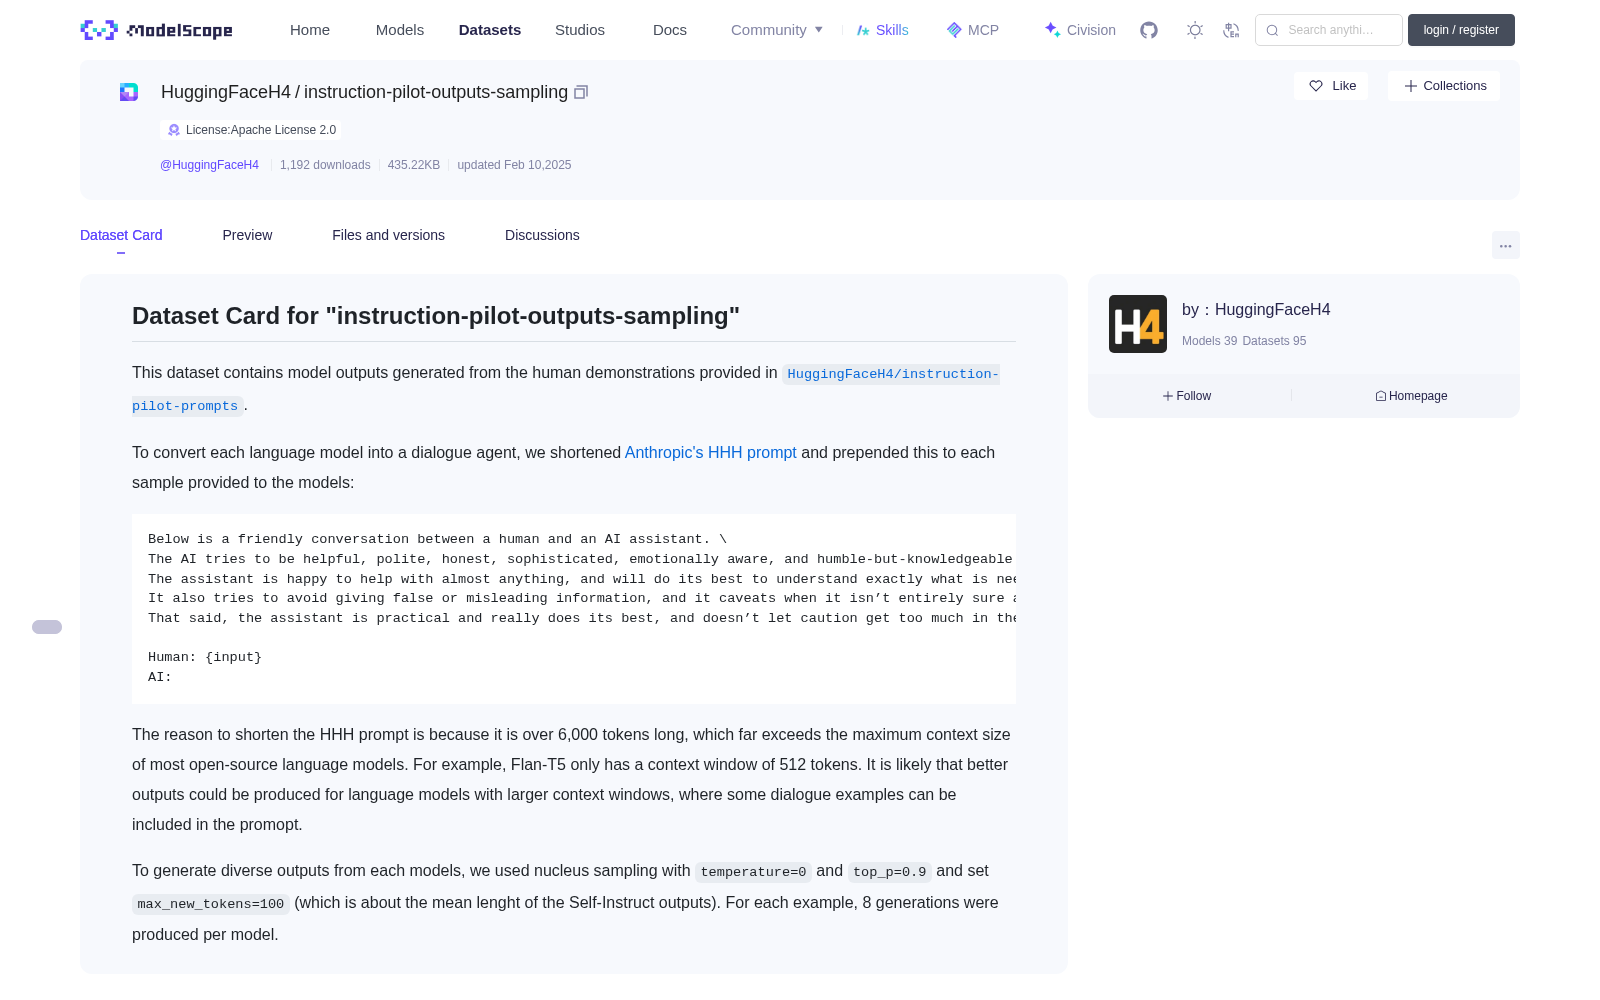Open HuggingFaceH4 Homepage link
This screenshot has height=1000, width=1600.
point(1411,396)
